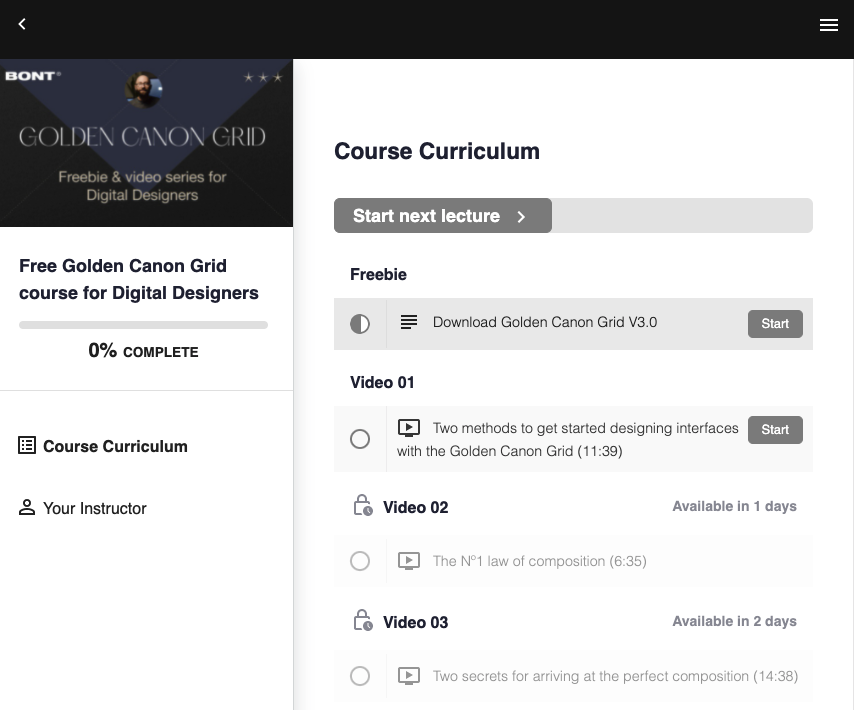Screen dimensions: 854x710
Task: Open Download Golden Canon Grid V3.0 title
Action: coord(545,322)
